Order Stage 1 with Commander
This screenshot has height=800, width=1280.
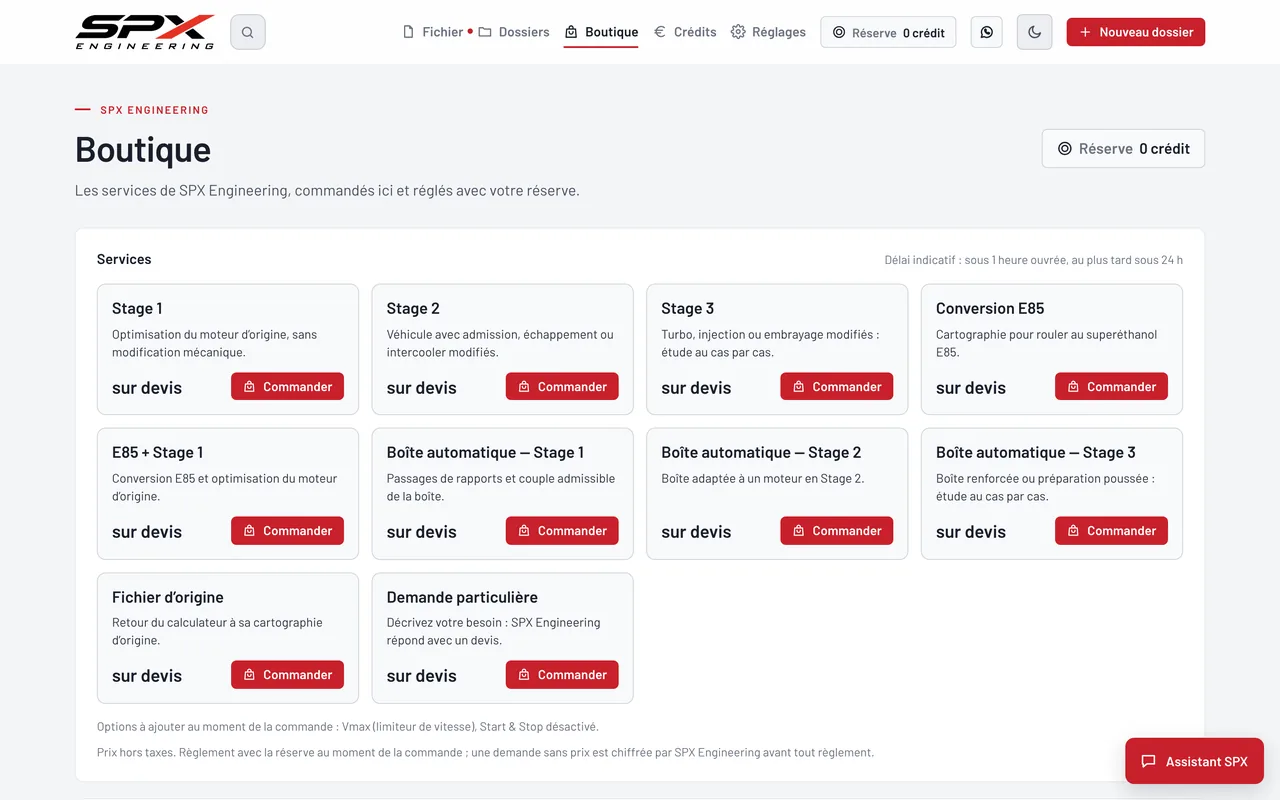coord(287,387)
